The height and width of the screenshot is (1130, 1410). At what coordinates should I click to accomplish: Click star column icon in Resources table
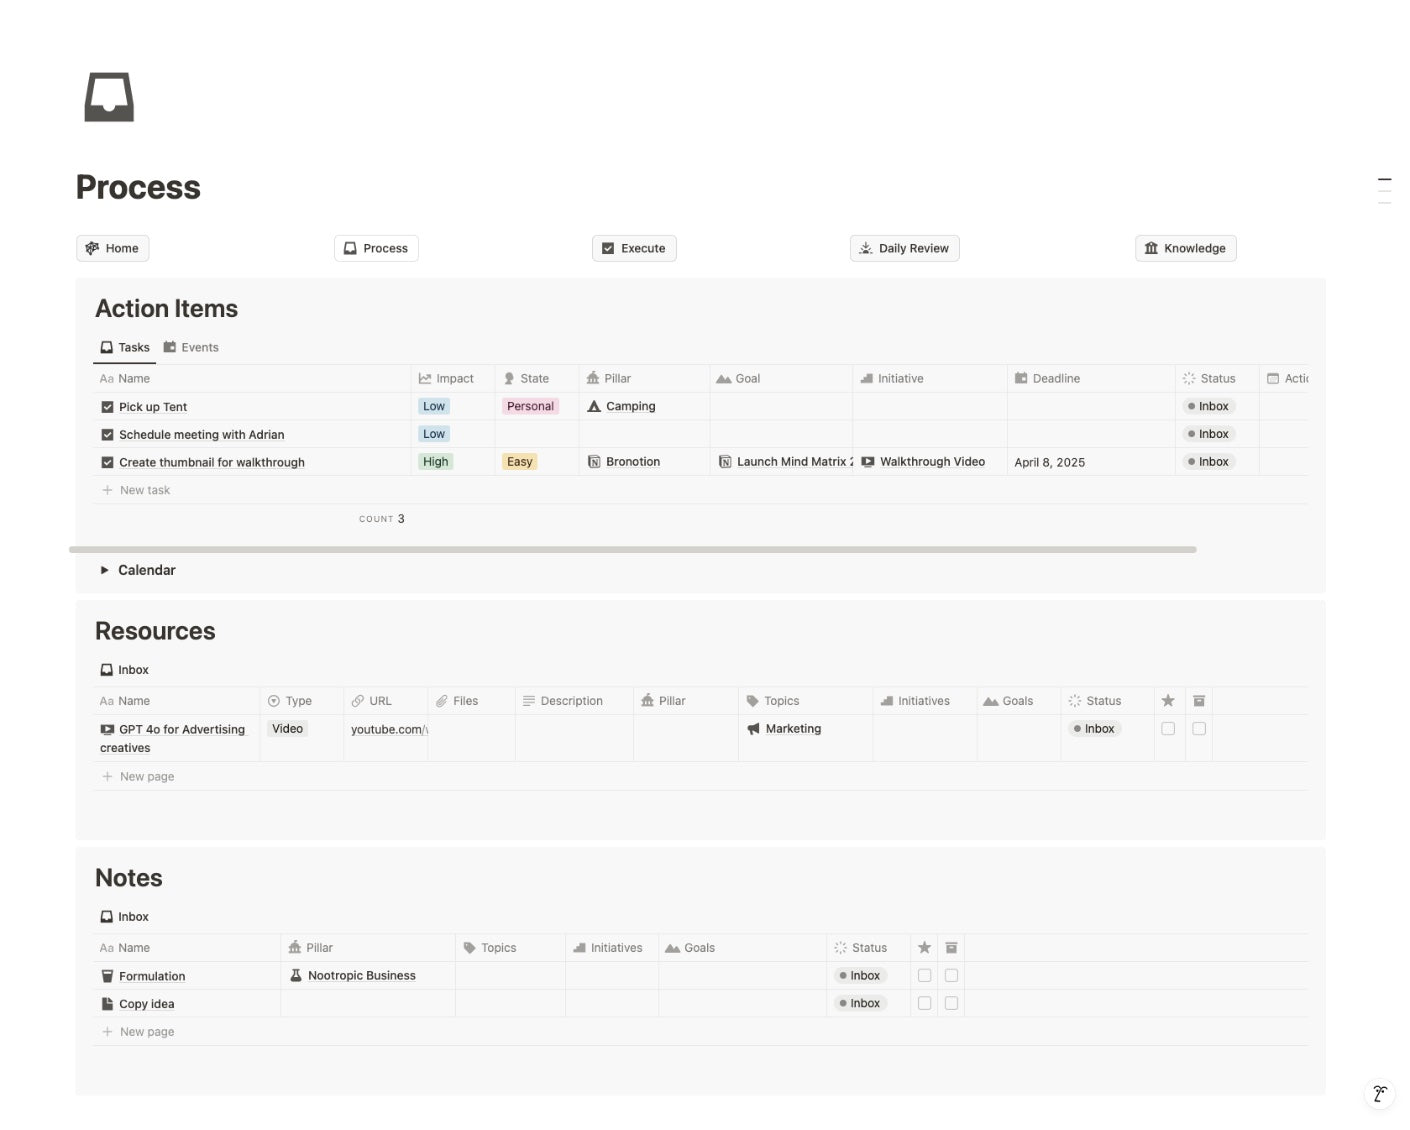1167,701
